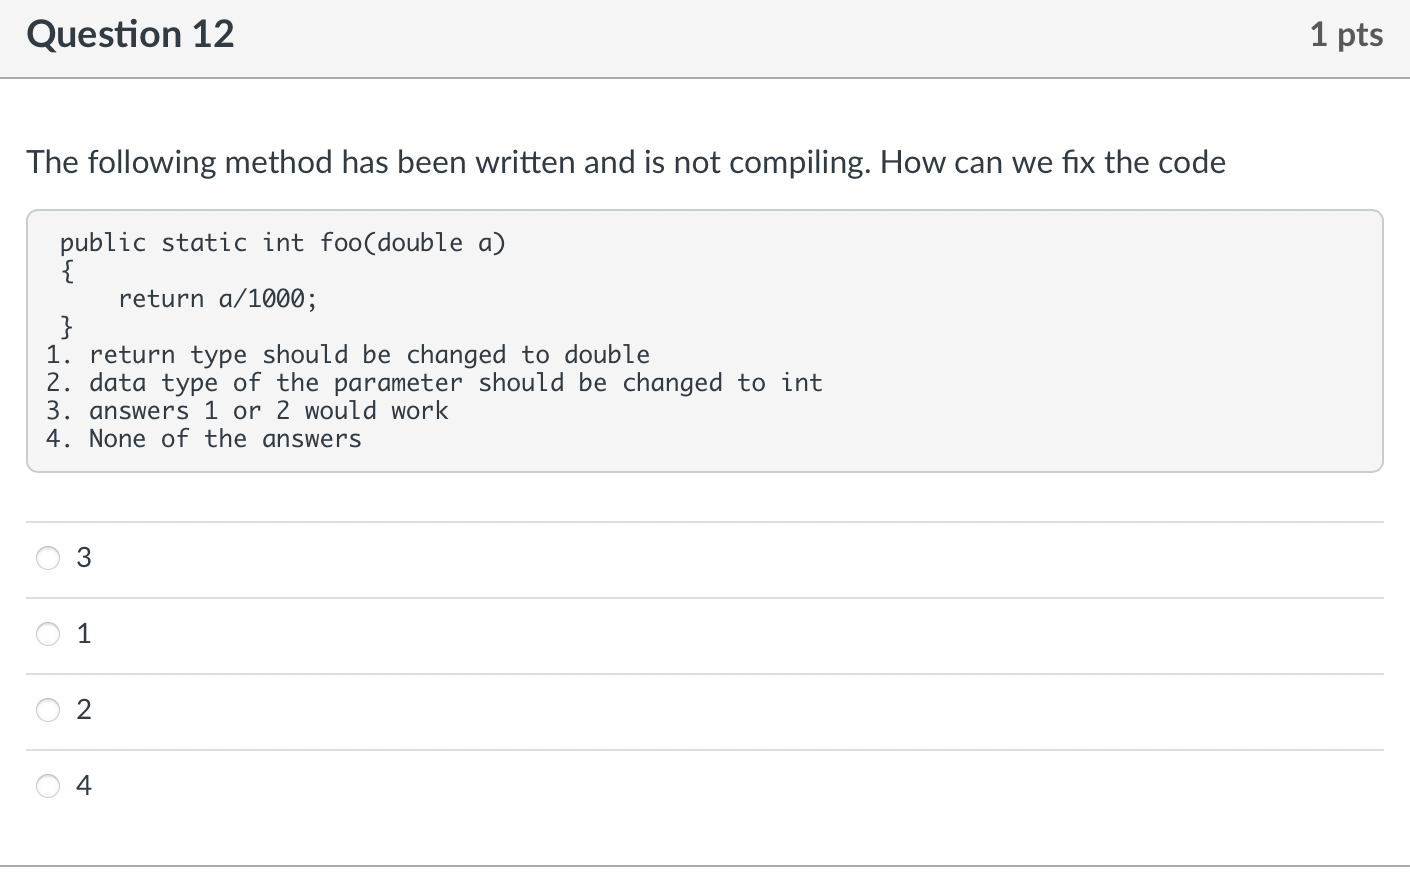Click the answer label number 2
Screen dimensions: 1410x876
tap(84, 710)
